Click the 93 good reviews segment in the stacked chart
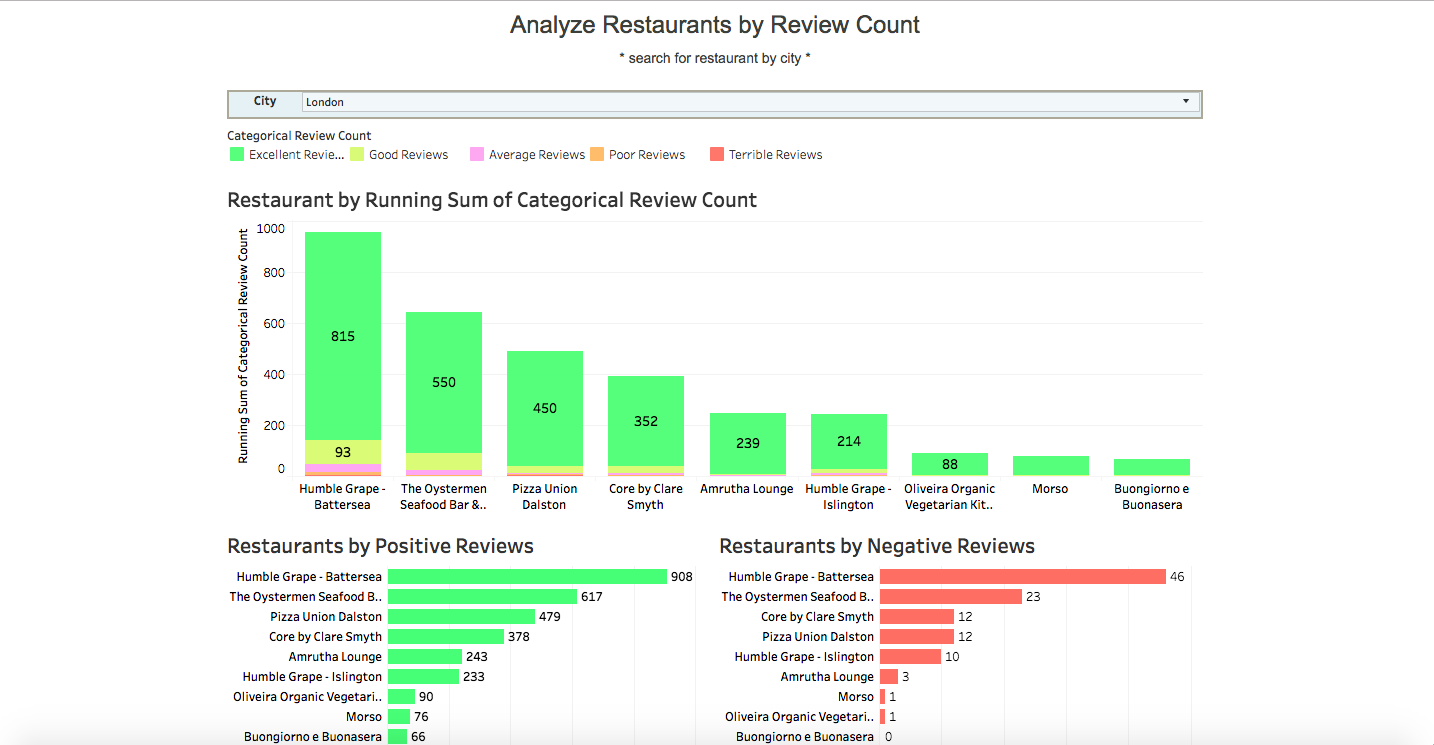Image resolution: width=1434 pixels, height=745 pixels. 343,452
